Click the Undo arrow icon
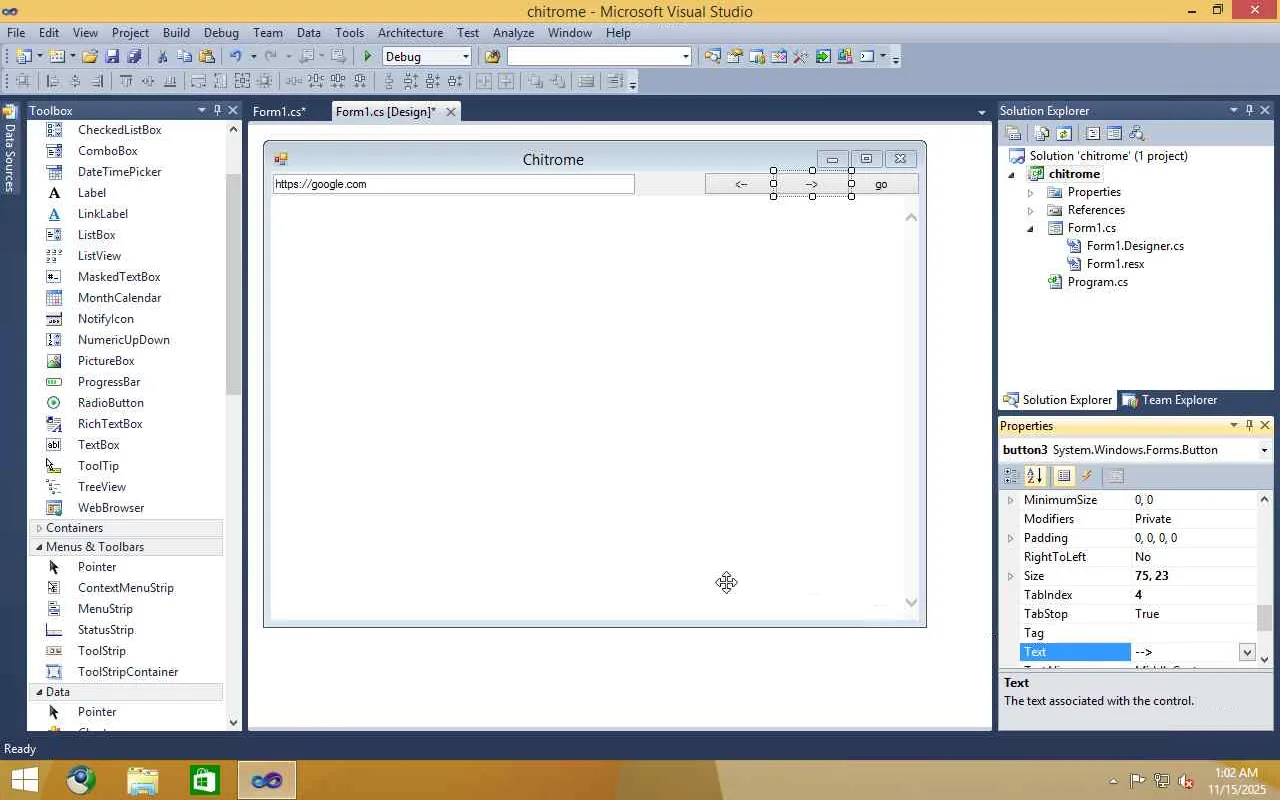 coord(236,57)
